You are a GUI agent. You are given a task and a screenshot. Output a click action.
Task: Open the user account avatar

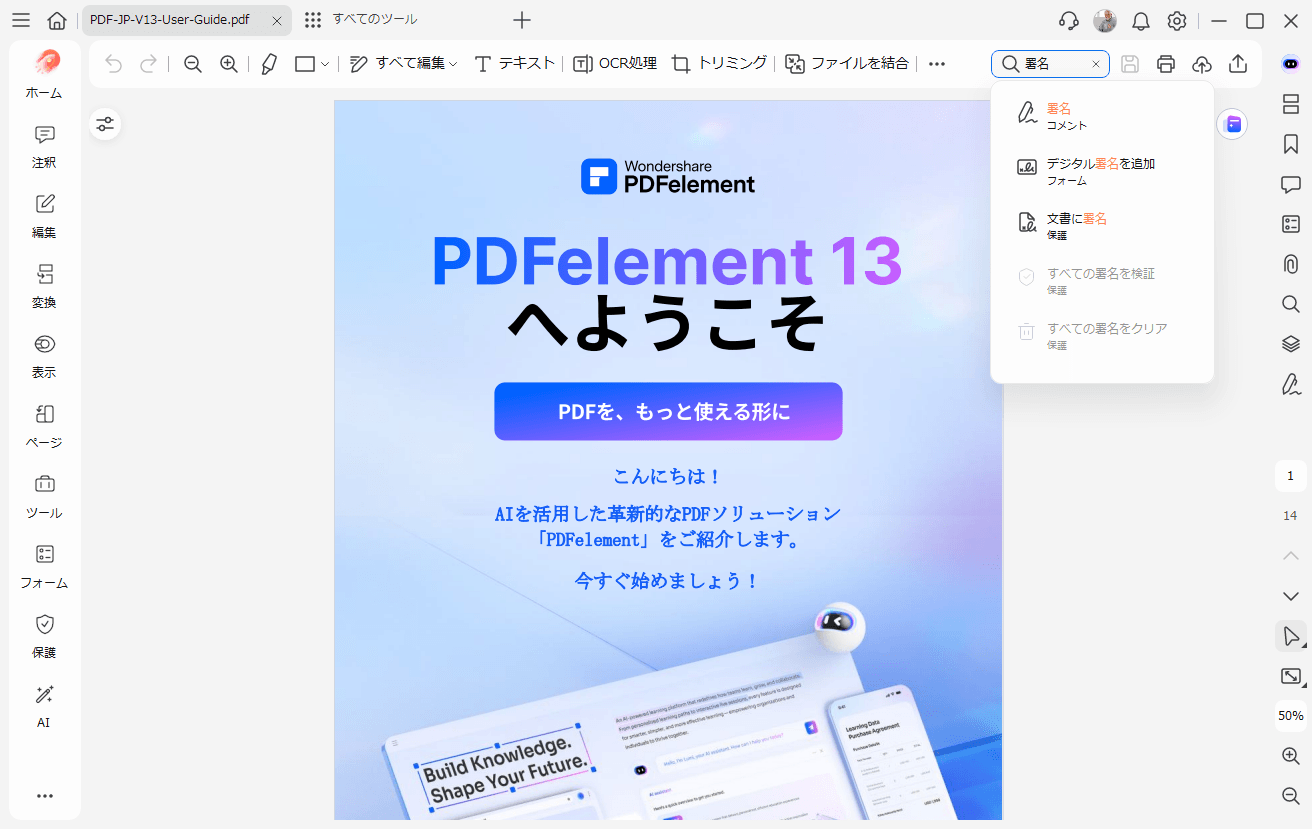tap(1105, 21)
